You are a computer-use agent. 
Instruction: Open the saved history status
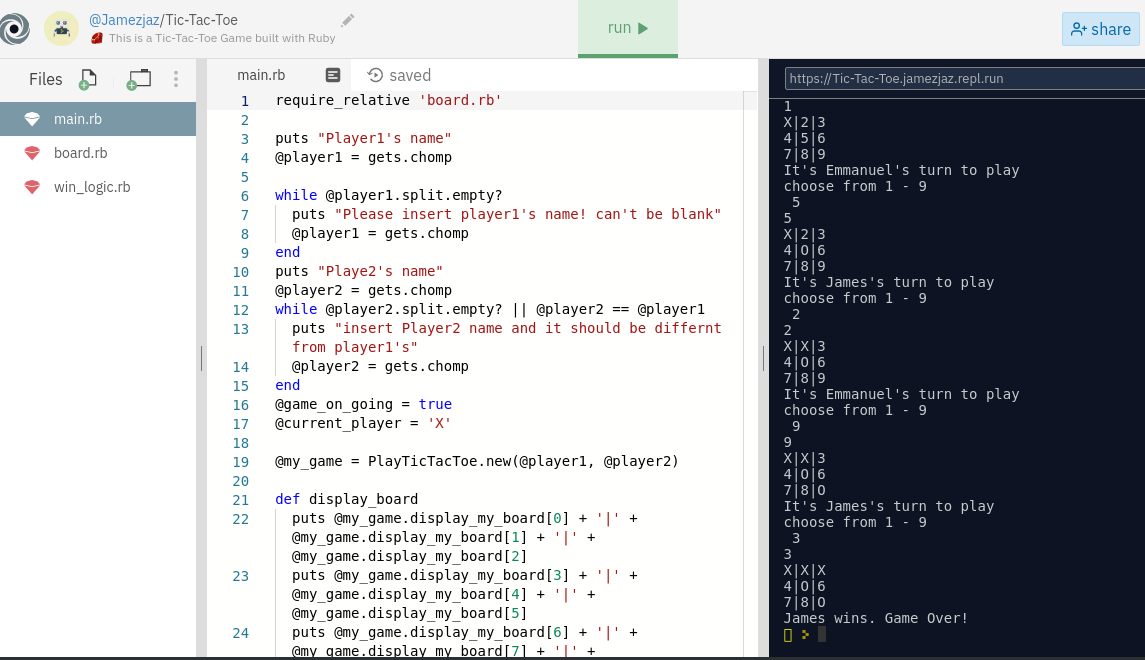(x=399, y=75)
